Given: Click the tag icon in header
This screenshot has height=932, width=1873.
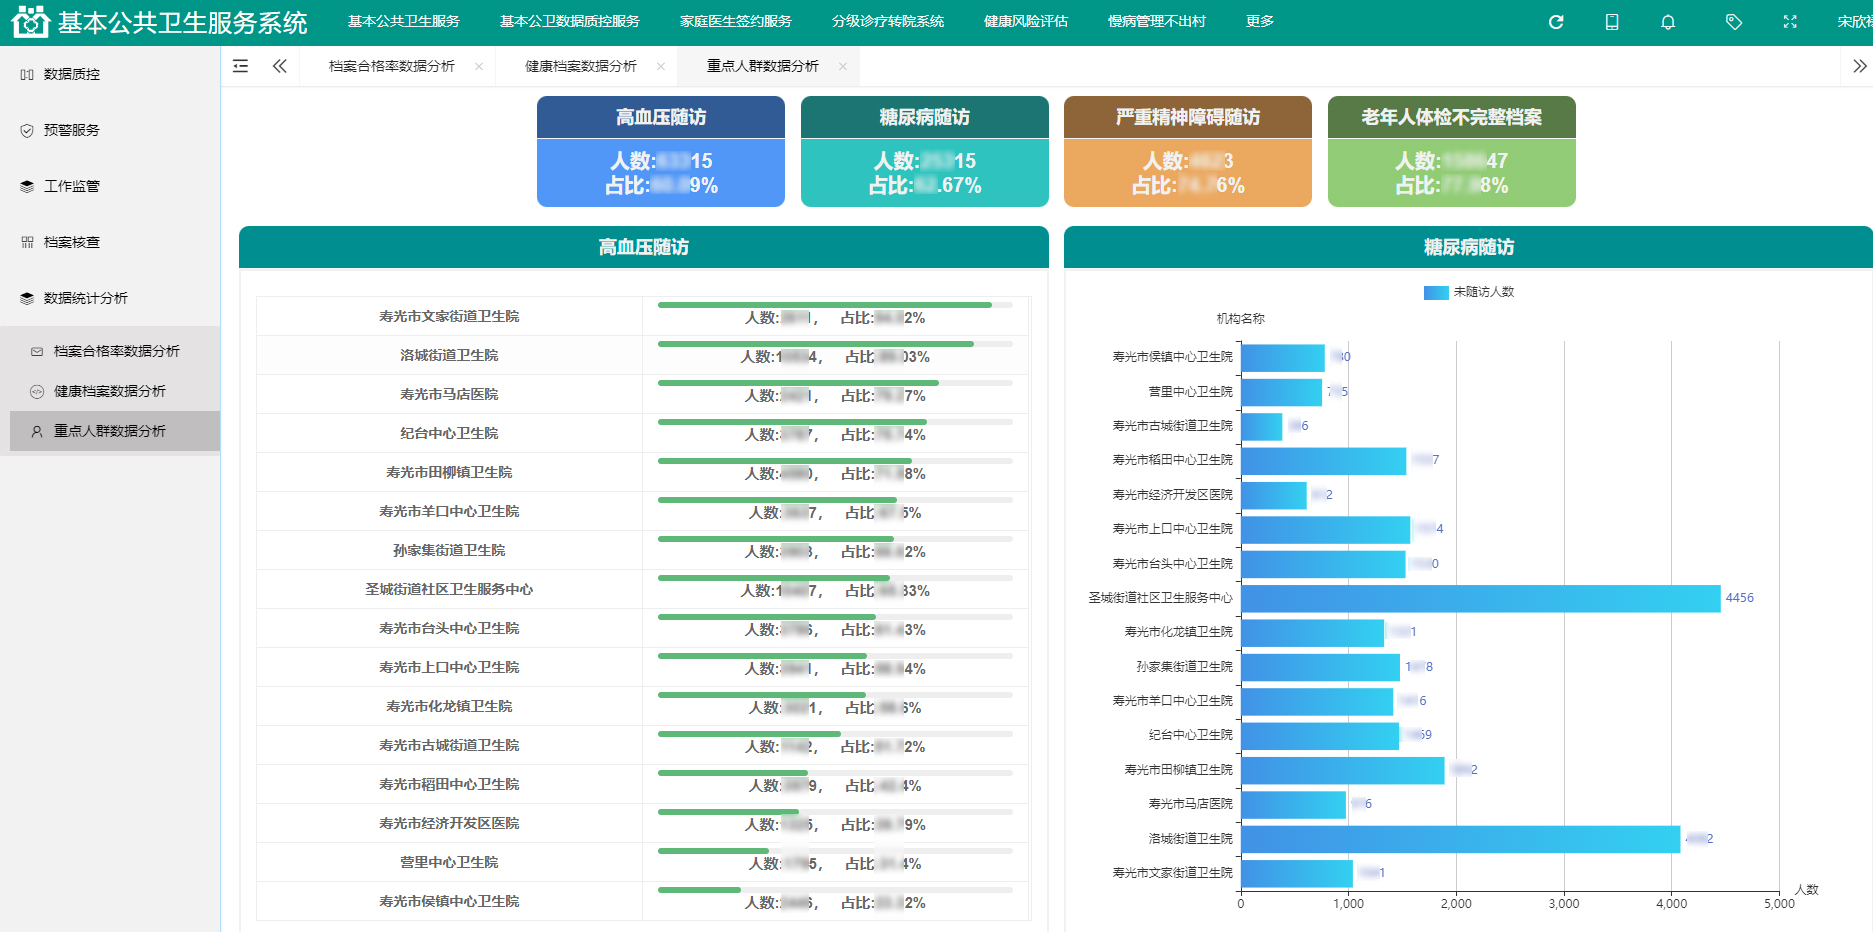Looking at the screenshot, I should 1734,22.
